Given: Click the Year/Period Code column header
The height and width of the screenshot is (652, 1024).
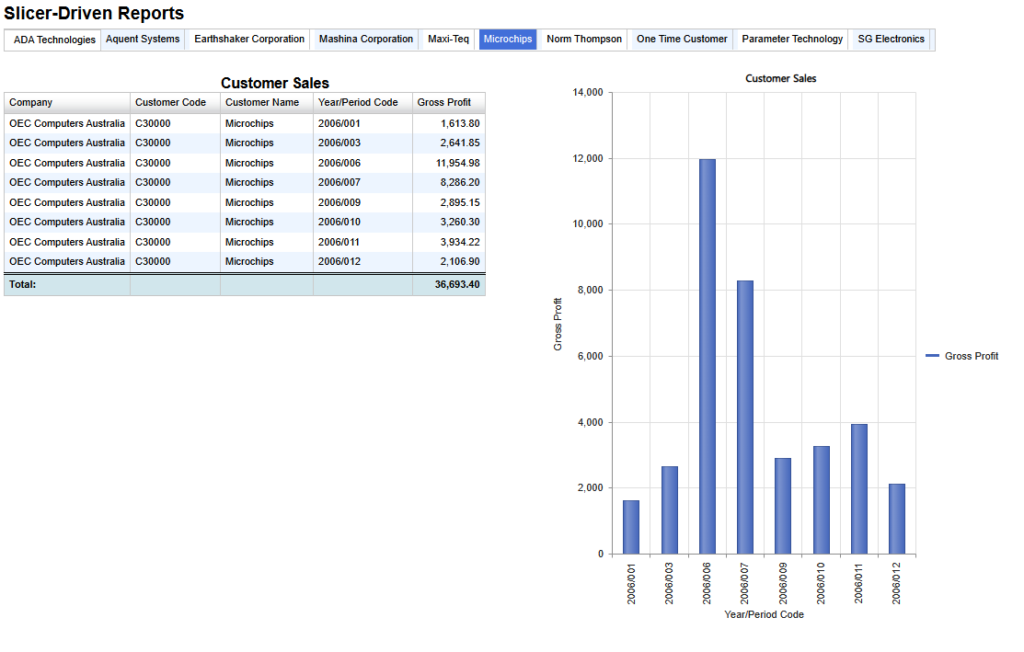Looking at the screenshot, I should pos(362,103).
